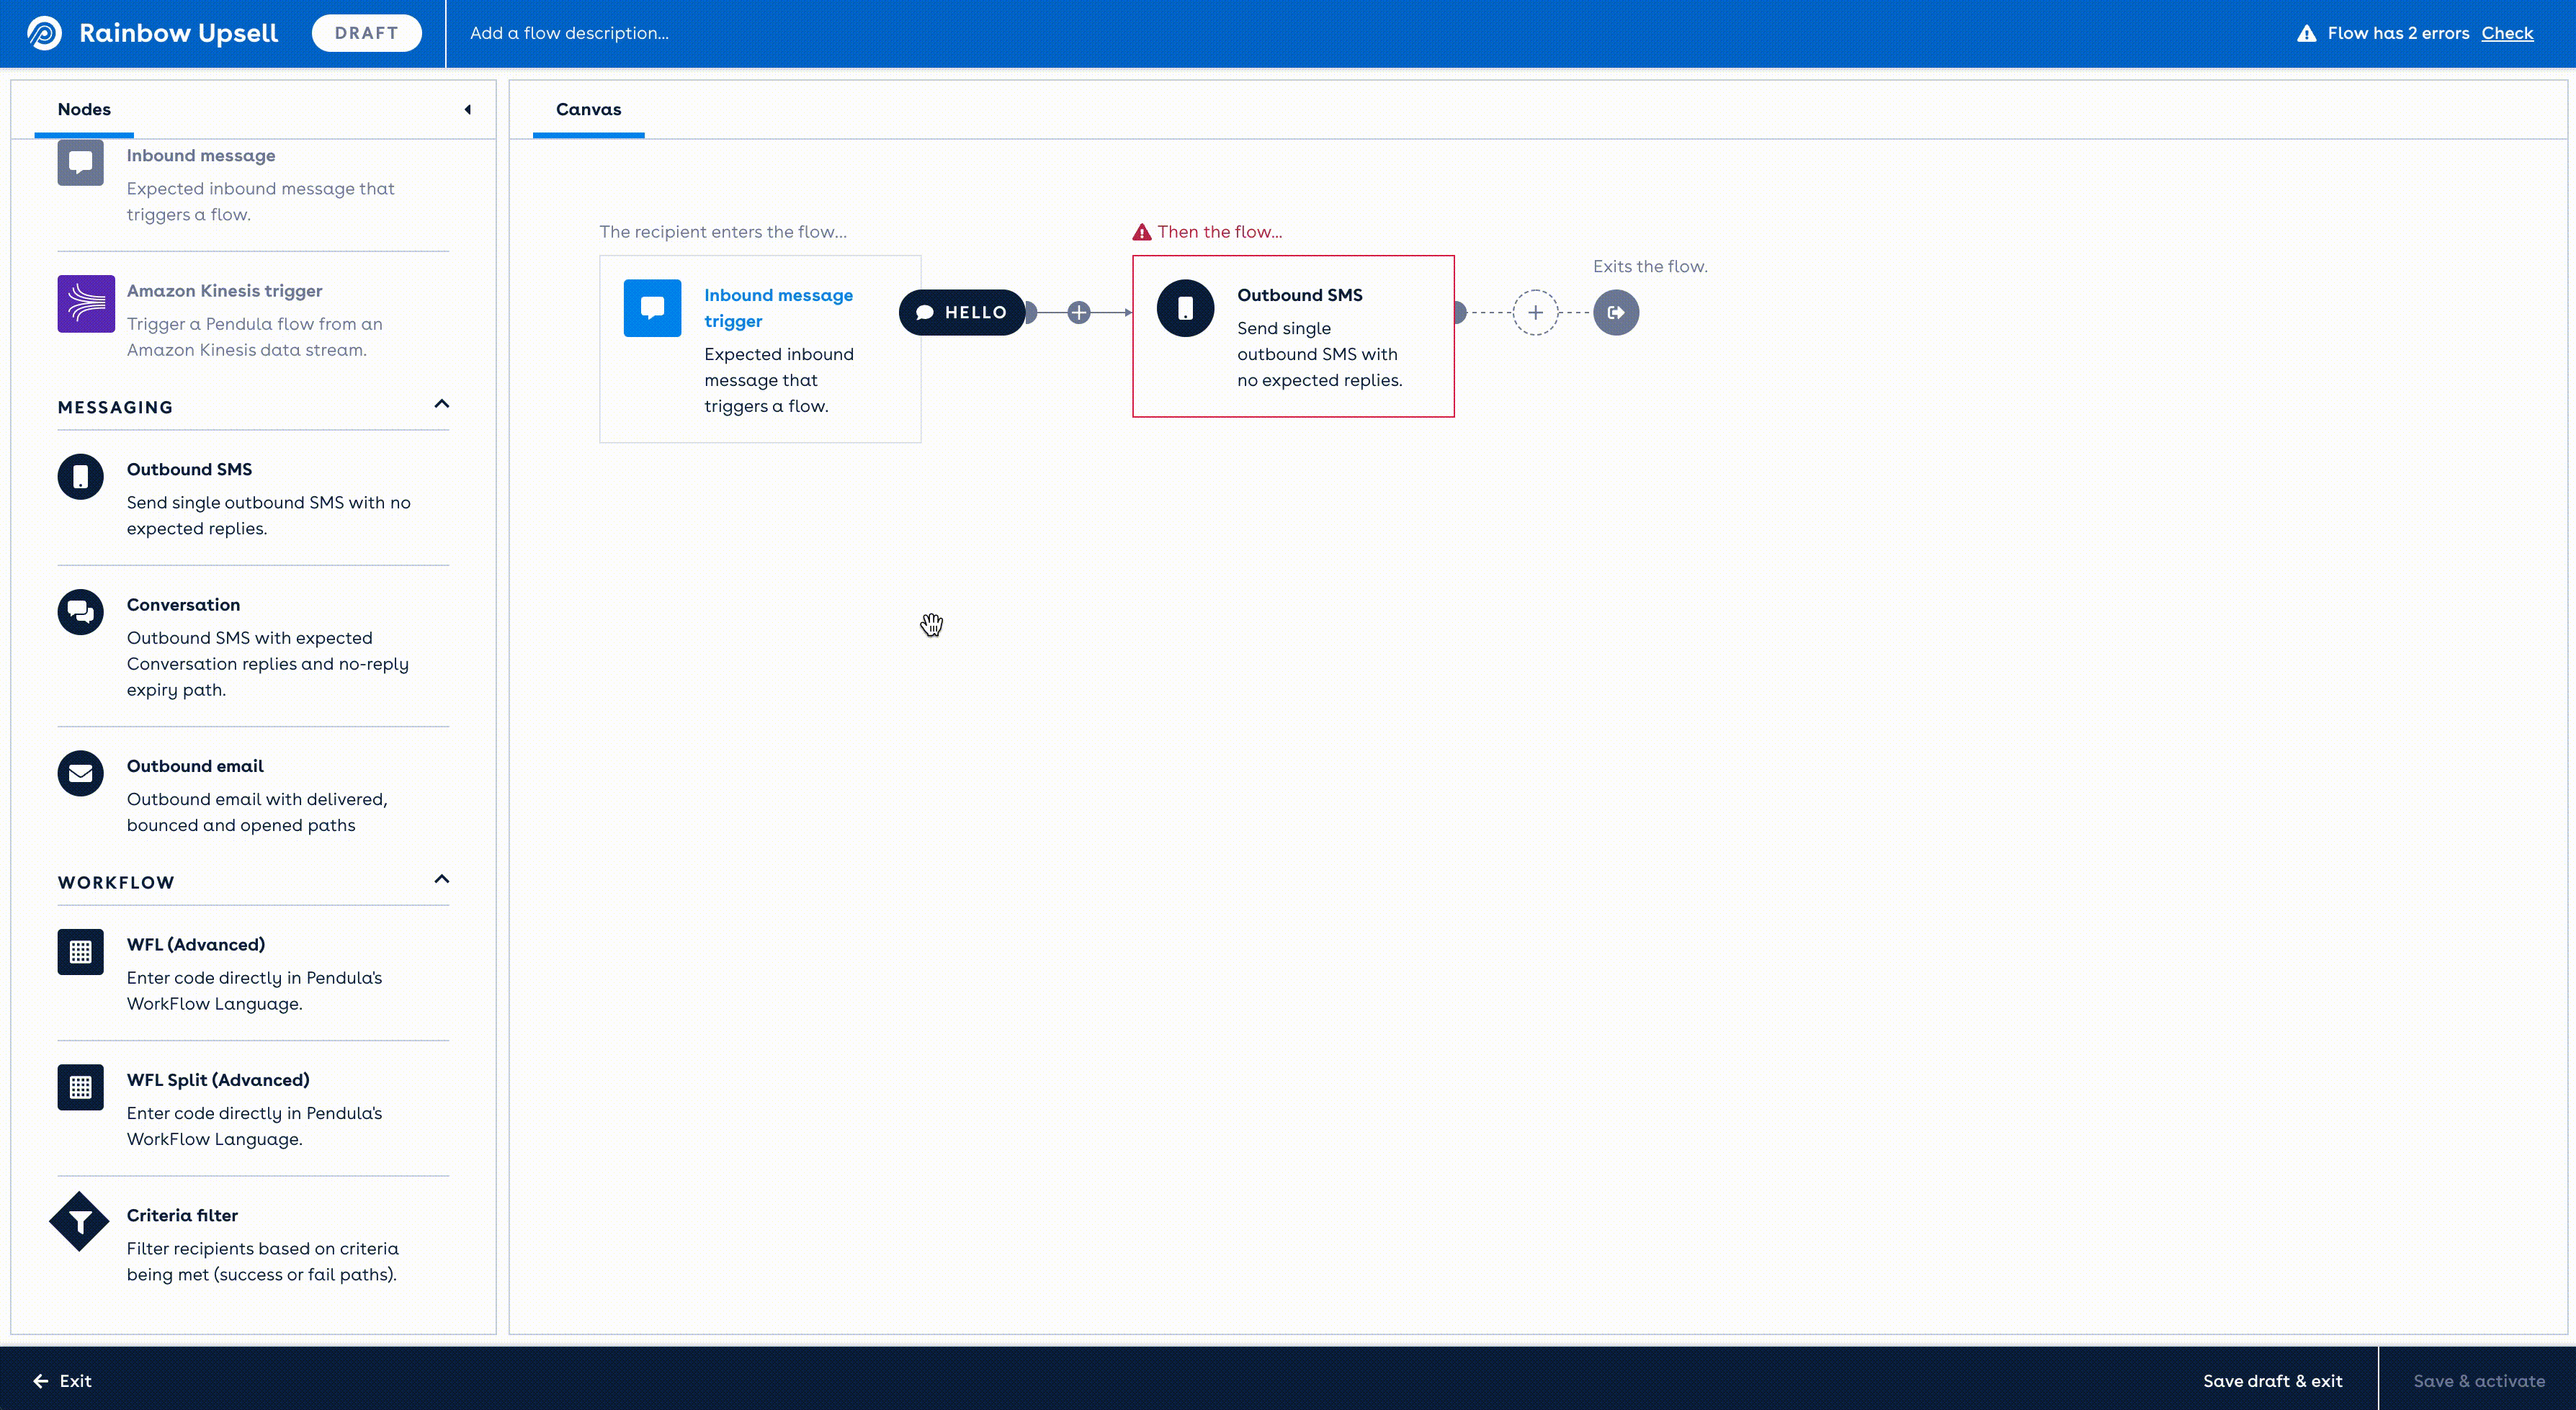The image size is (2576, 1410).
Task: Click the 'Inbound message' title in Nodes list
Action: (201, 156)
